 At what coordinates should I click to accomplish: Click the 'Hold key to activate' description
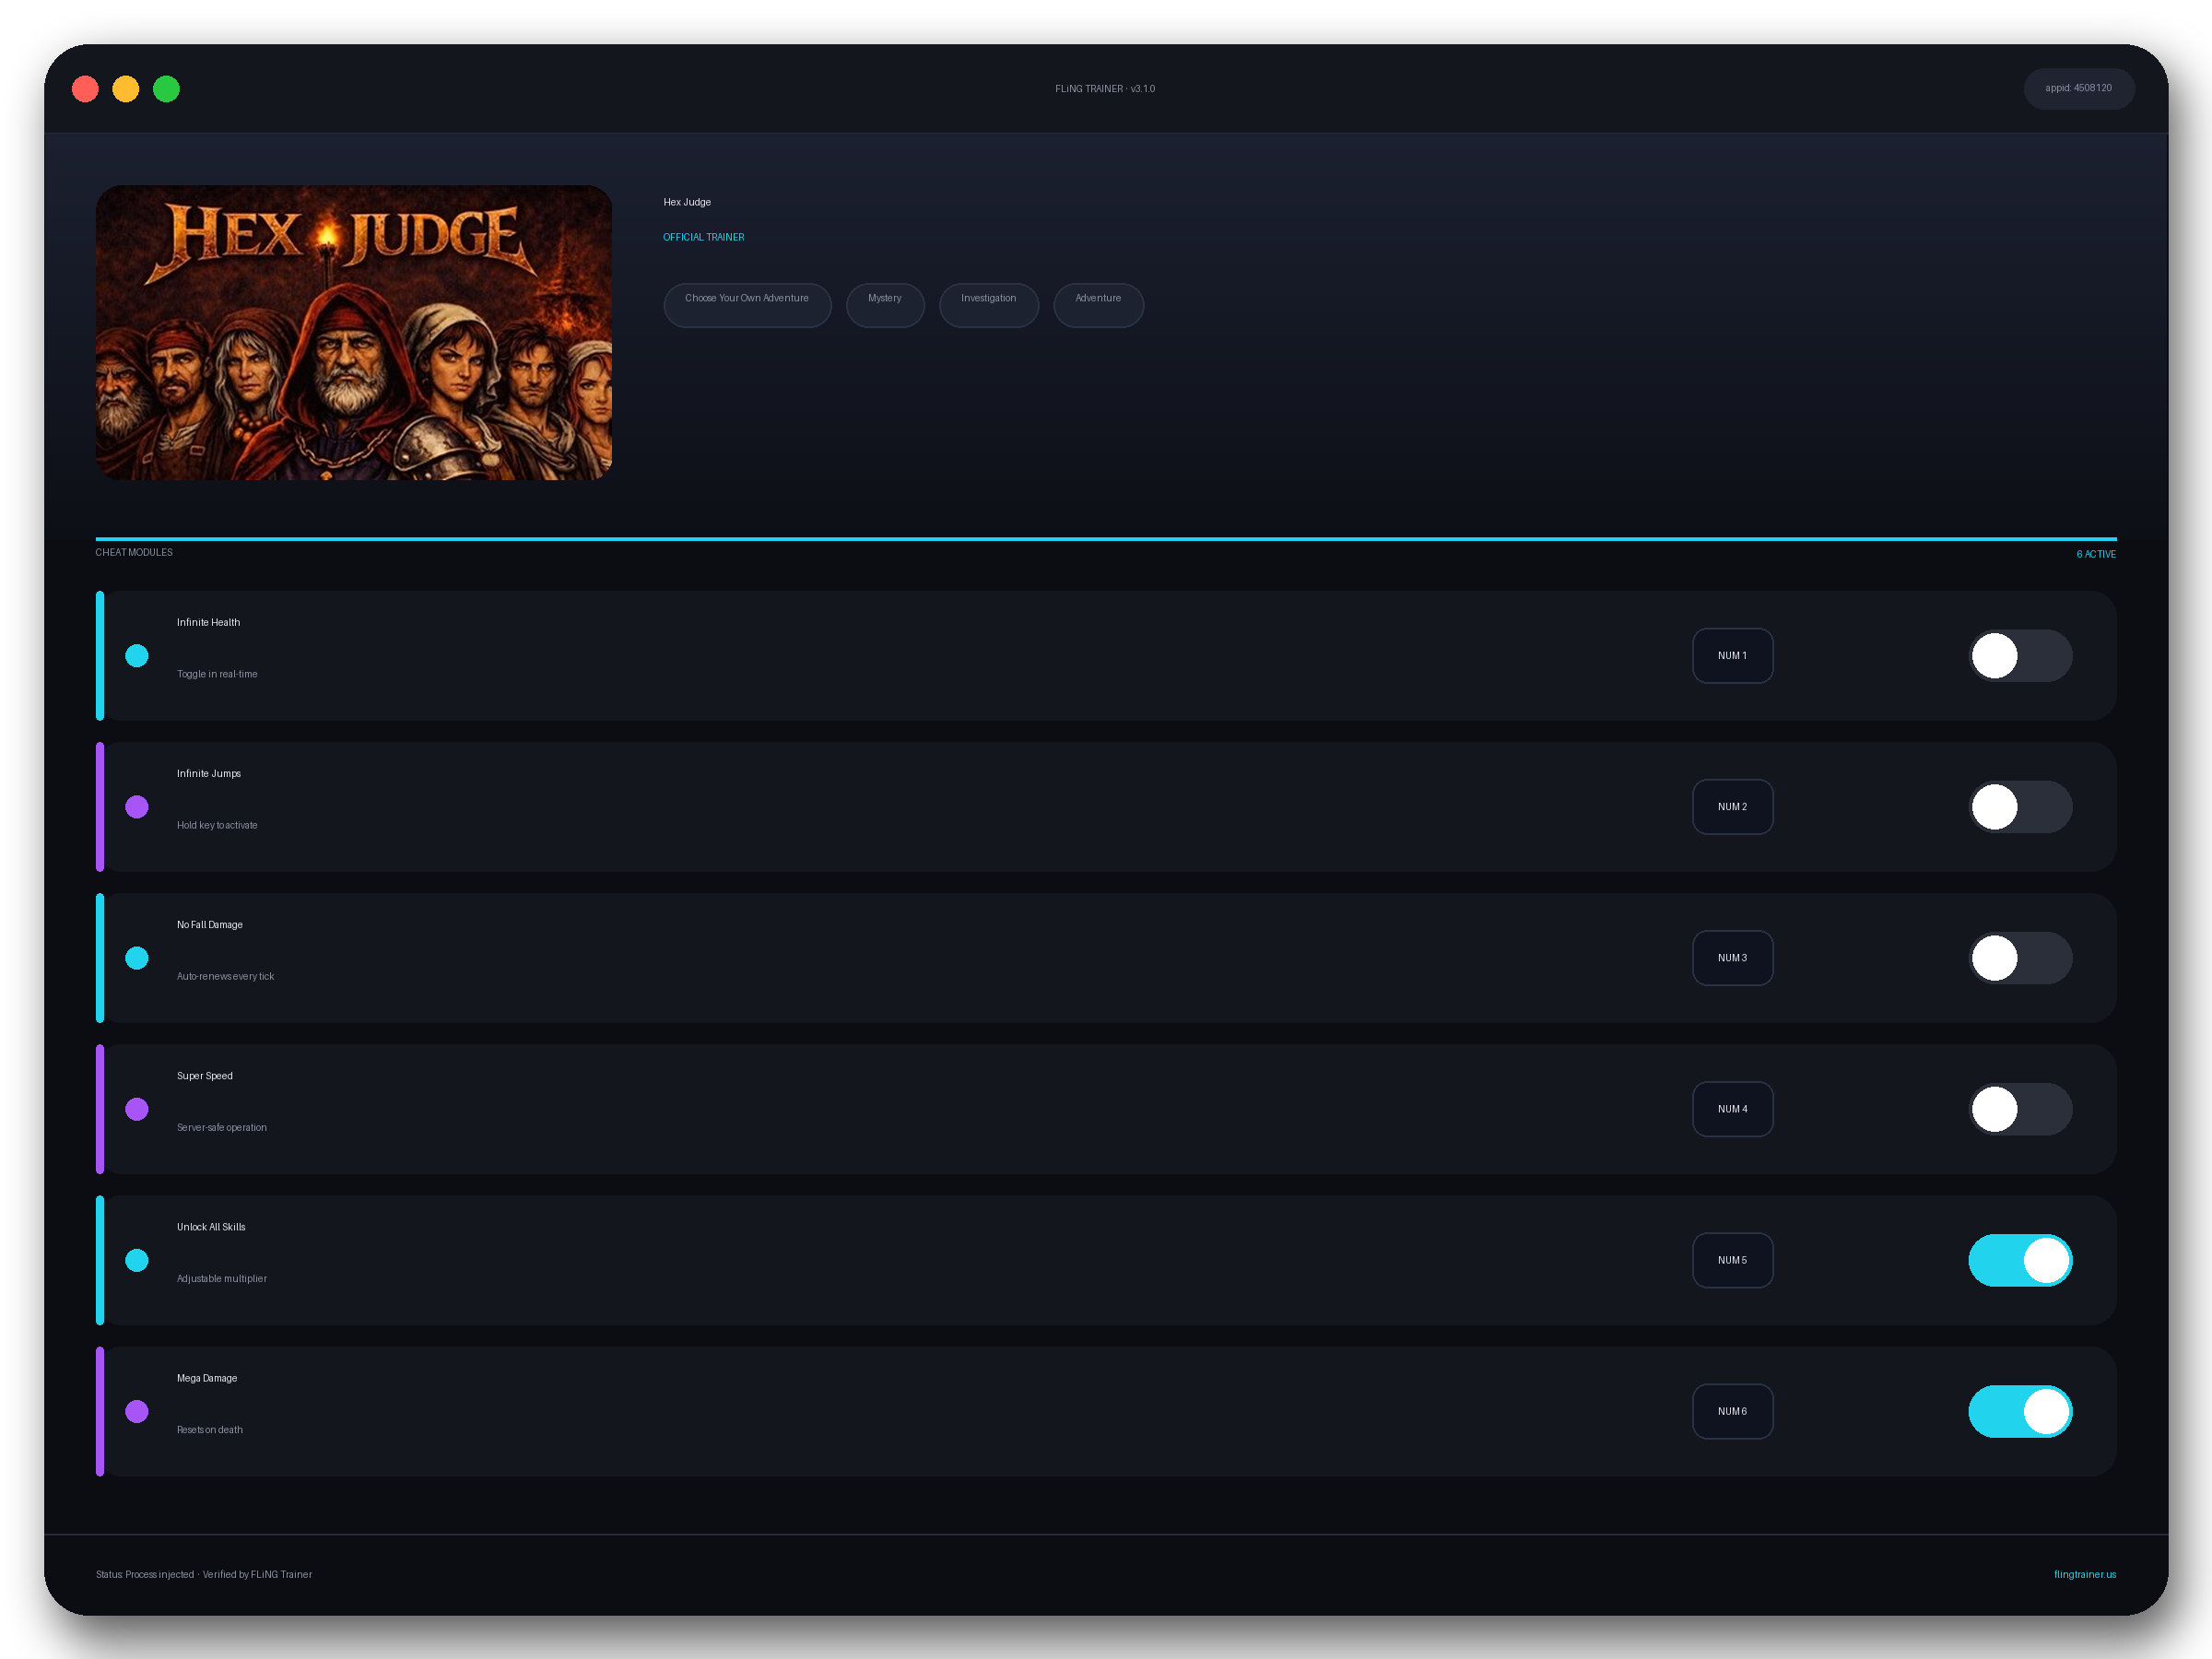pos(217,825)
